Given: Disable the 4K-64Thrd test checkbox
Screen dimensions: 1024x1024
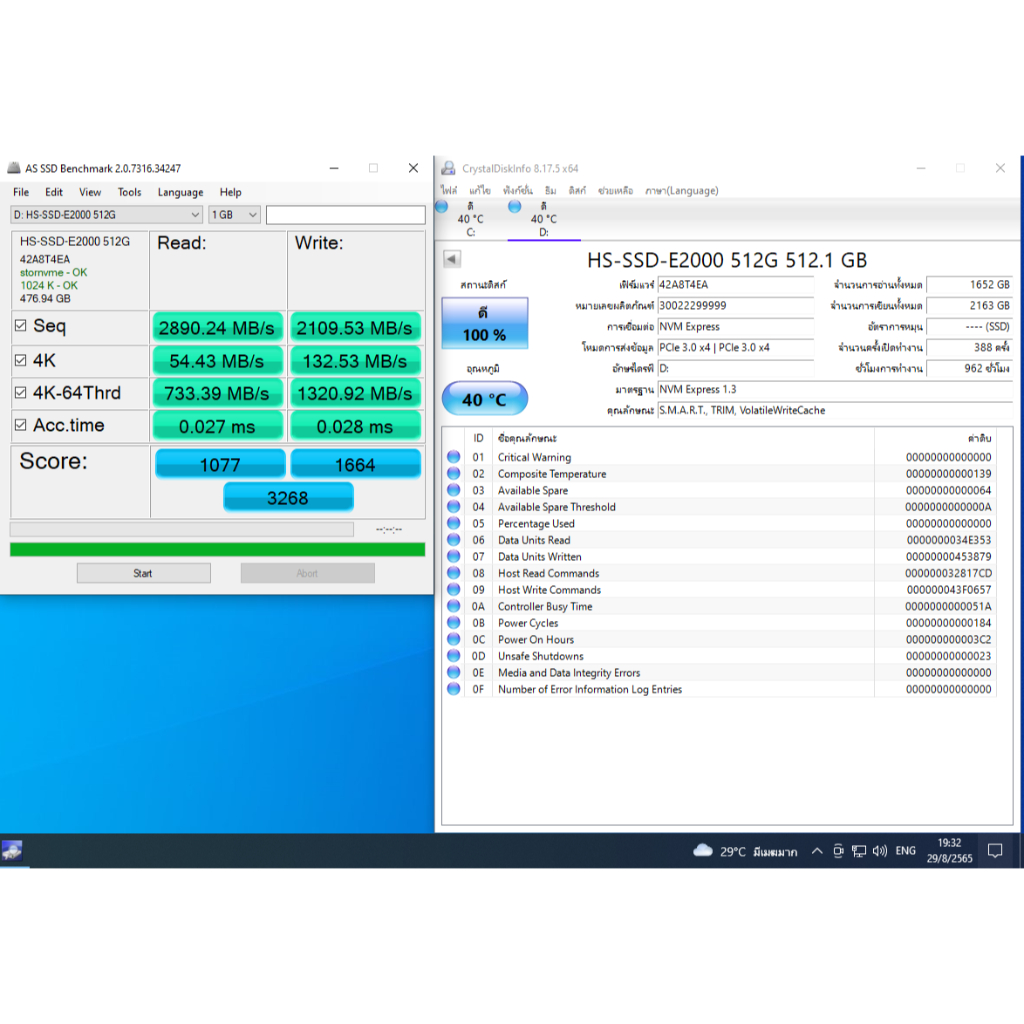Looking at the screenshot, I should click(21, 393).
